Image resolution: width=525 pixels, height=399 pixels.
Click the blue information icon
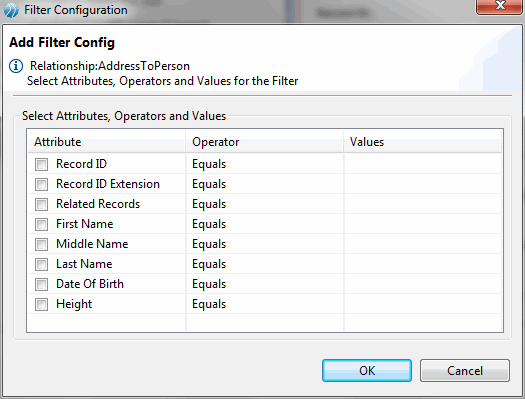(x=16, y=66)
